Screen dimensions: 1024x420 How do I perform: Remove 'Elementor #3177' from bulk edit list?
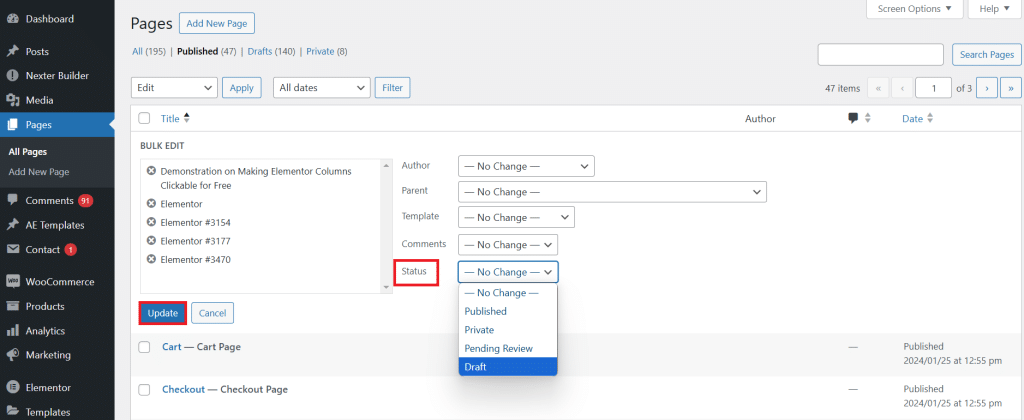(152, 240)
